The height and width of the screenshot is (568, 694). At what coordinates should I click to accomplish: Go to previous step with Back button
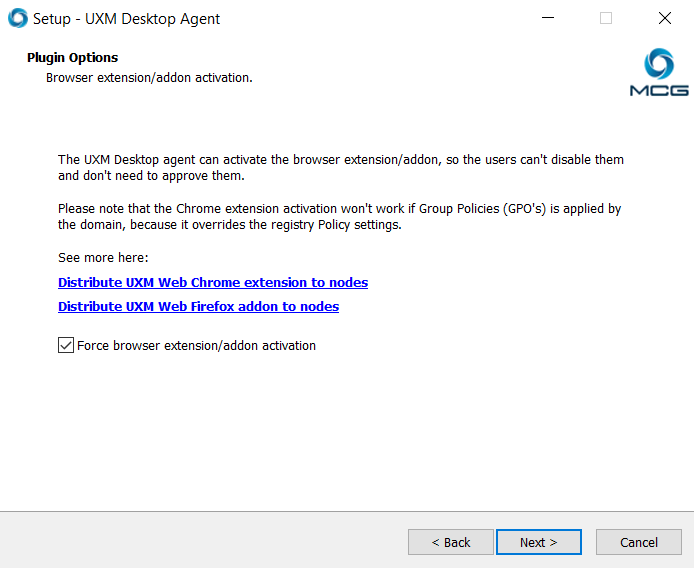coord(450,542)
